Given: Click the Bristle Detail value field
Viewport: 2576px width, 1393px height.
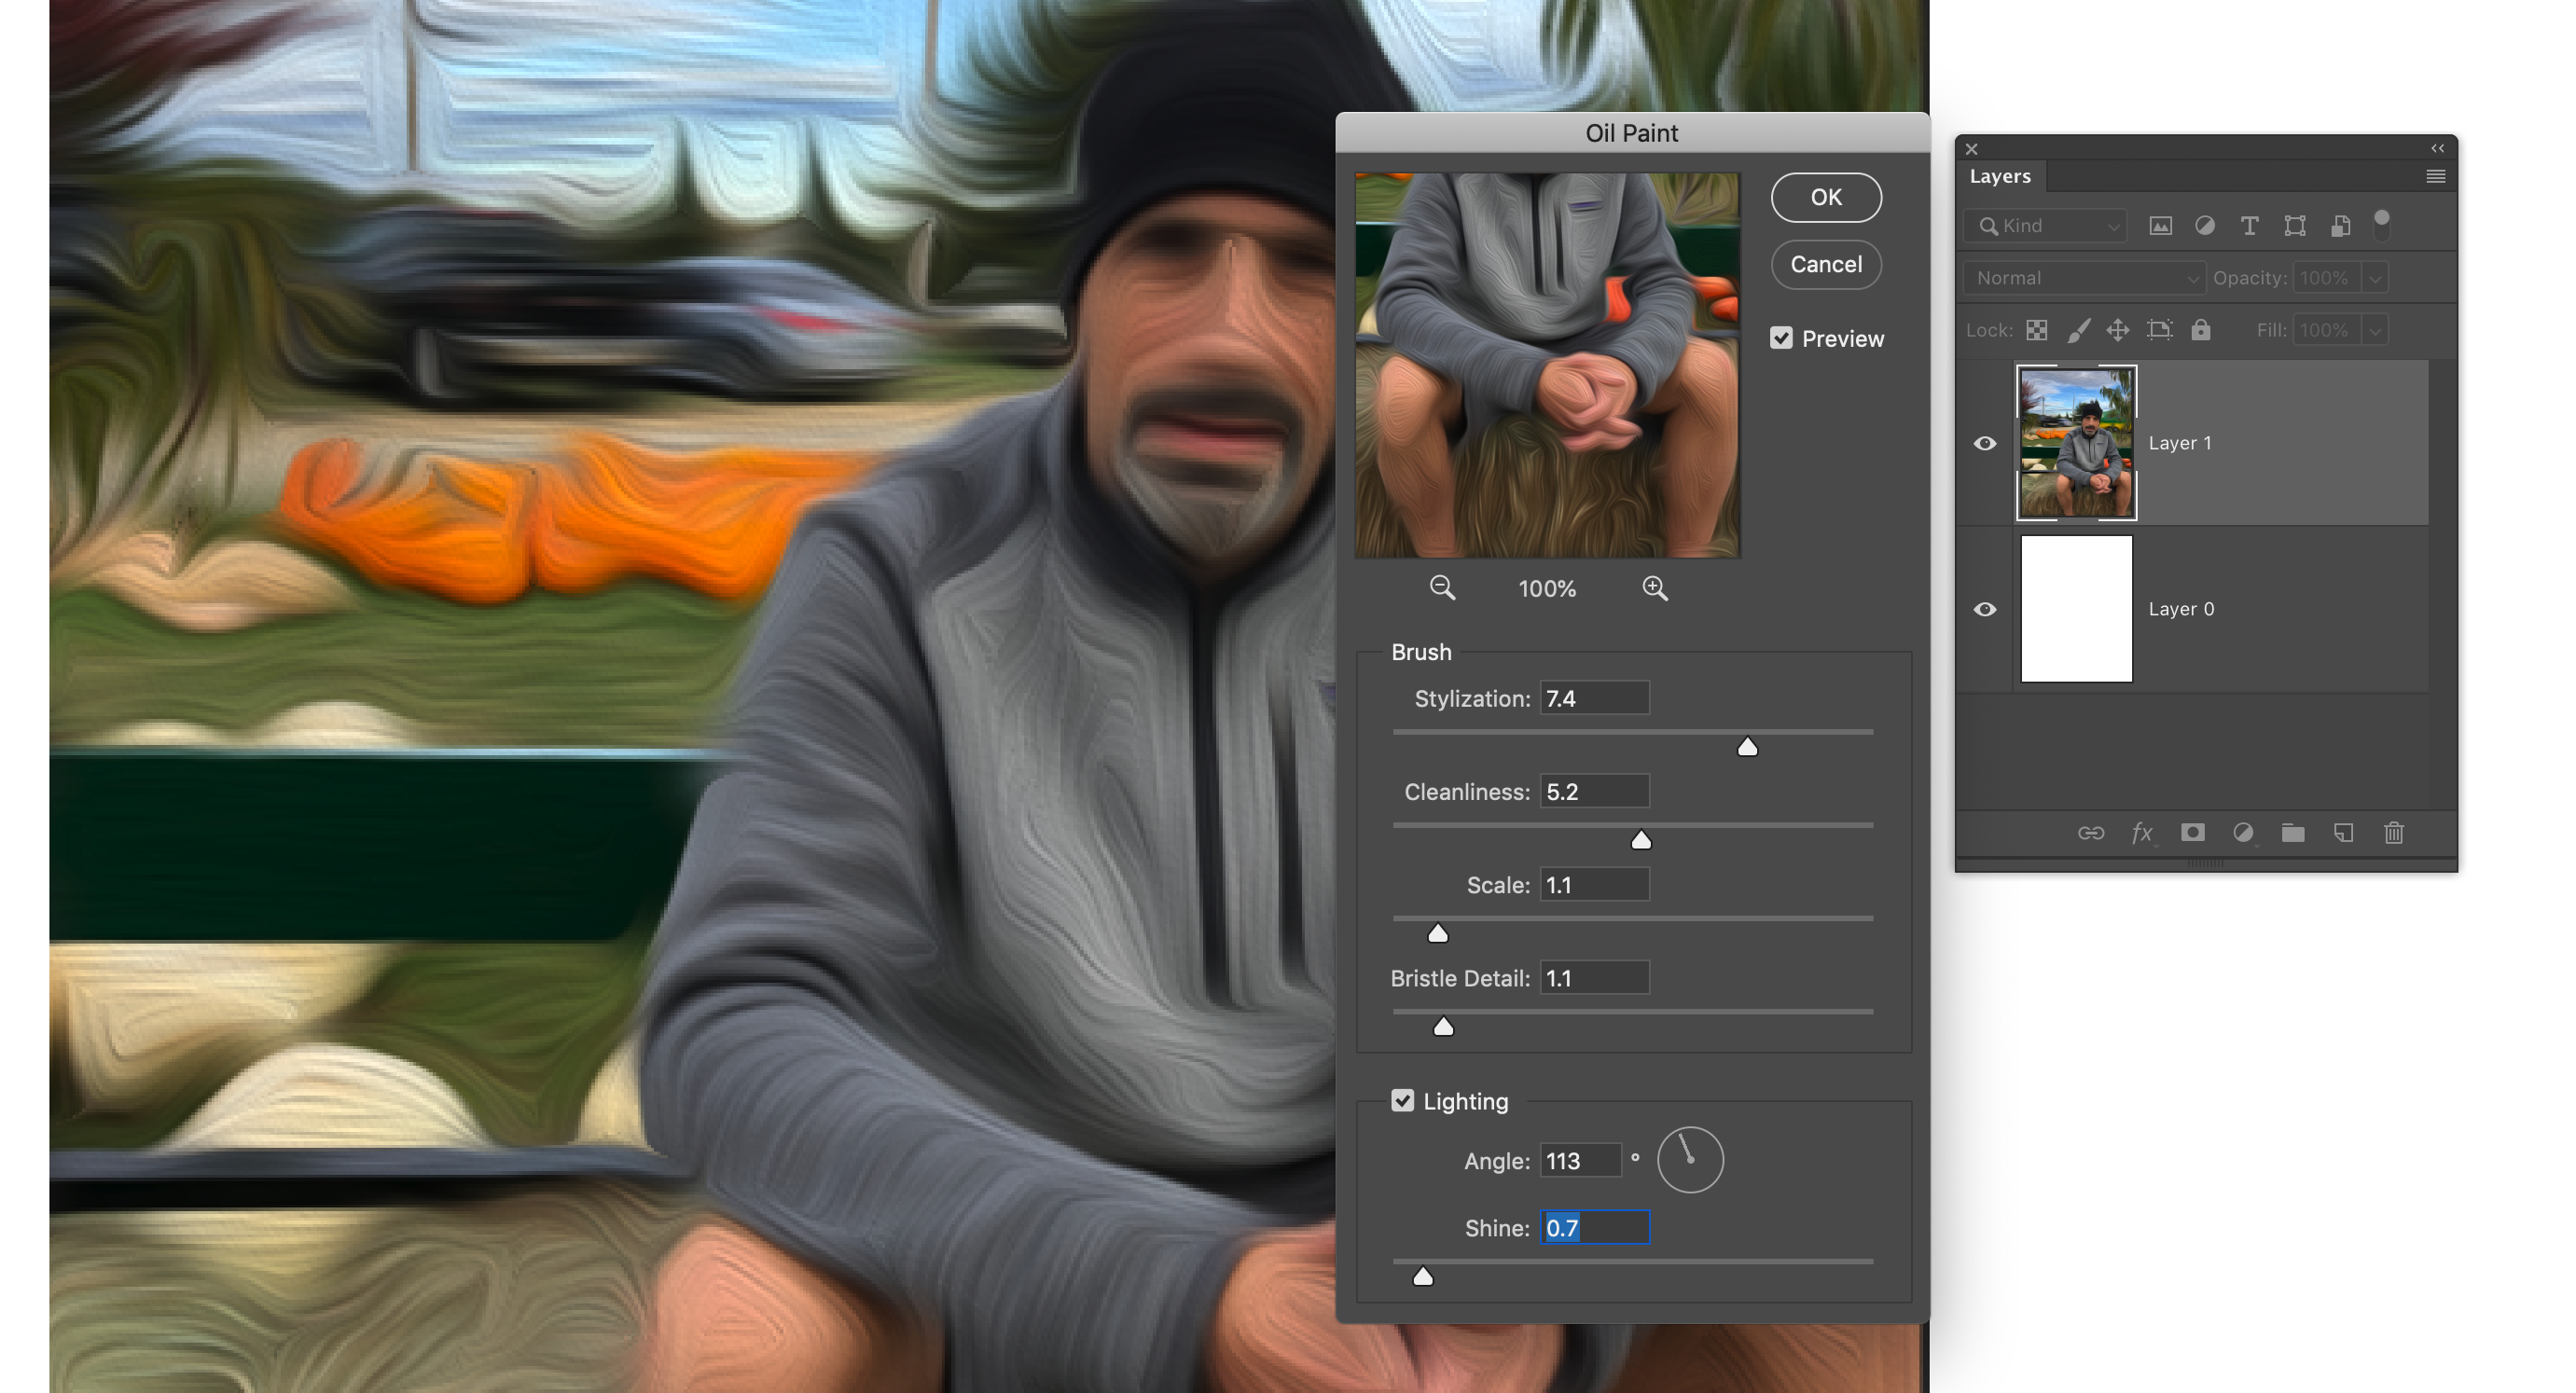Looking at the screenshot, I should pyautogui.click(x=1594, y=978).
